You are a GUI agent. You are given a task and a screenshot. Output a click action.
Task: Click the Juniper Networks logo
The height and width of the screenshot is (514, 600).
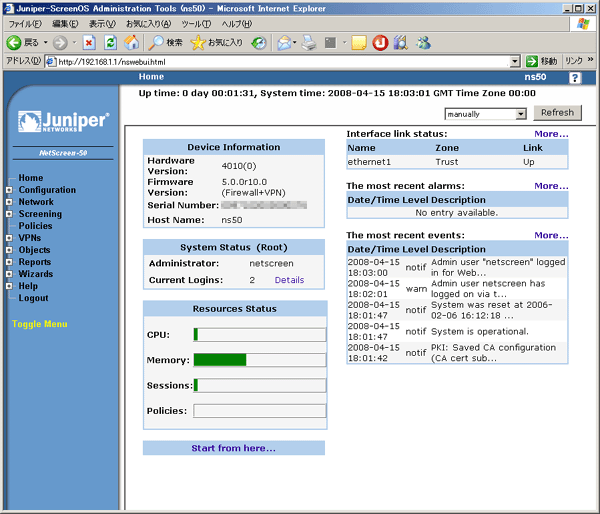point(64,122)
